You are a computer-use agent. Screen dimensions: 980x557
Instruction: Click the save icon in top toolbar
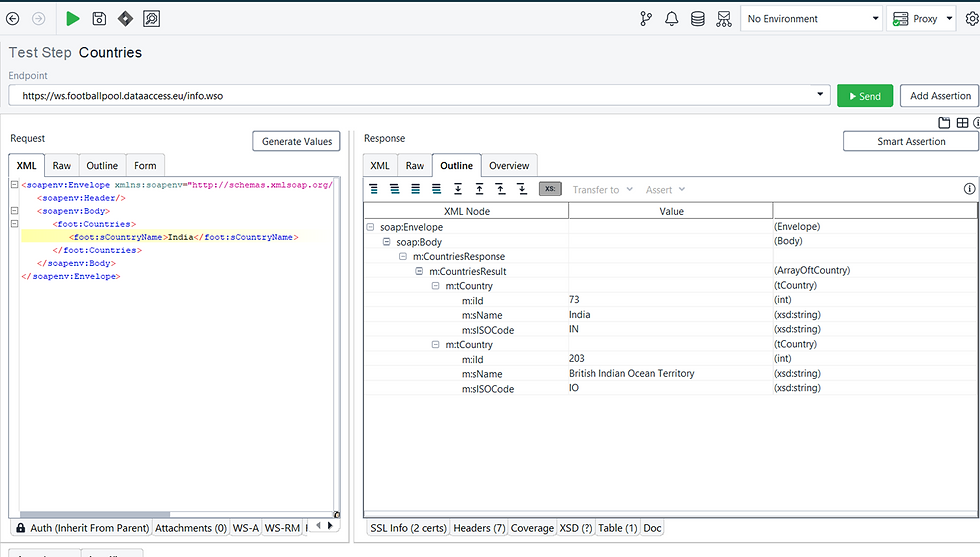99,18
